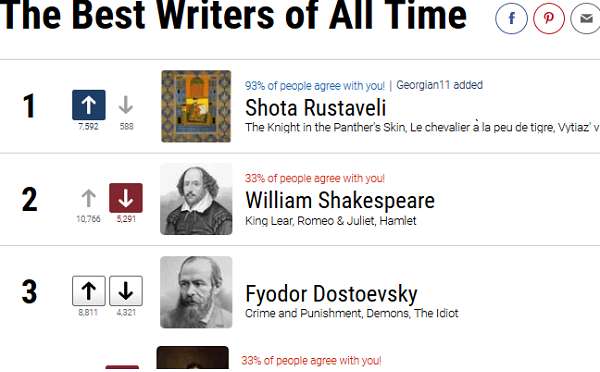Upvote Fyodor Dostoevsky
Image resolution: width=600 pixels, height=372 pixels.
[x=89, y=291]
